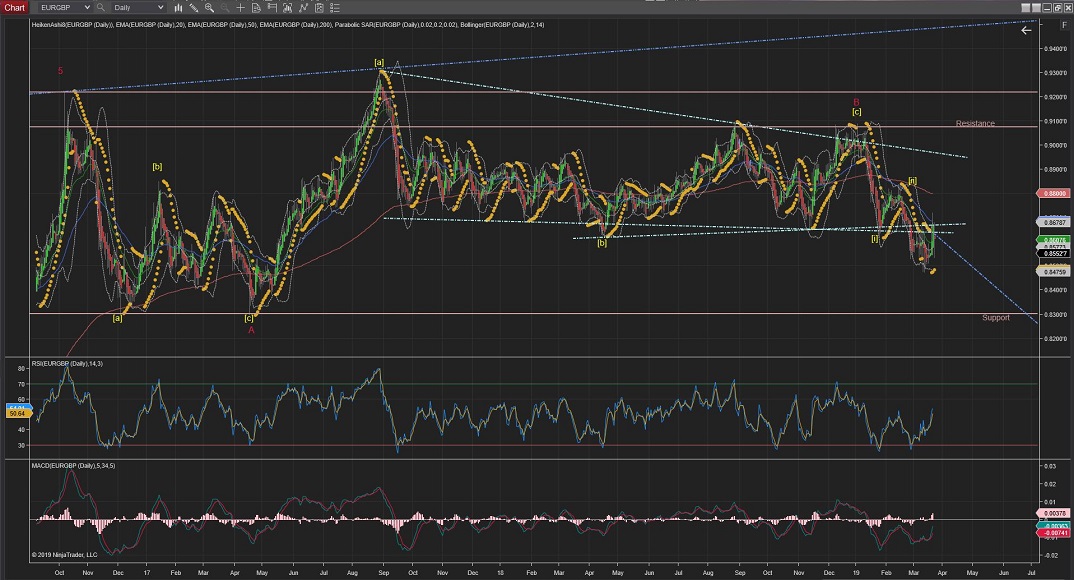
Task: Click the second link window square button
Action: [x=1036, y=8]
